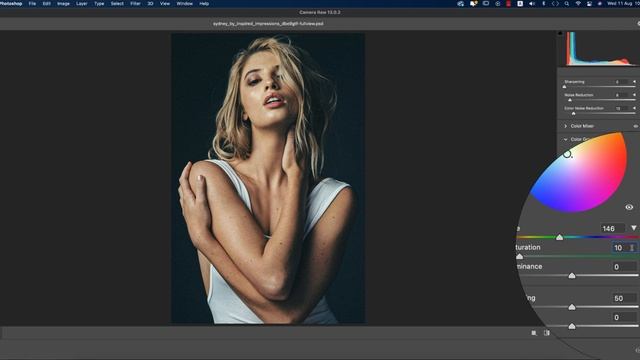This screenshot has width=640, height=360.
Task: Click the Blending slider handle
Action: [572, 307]
